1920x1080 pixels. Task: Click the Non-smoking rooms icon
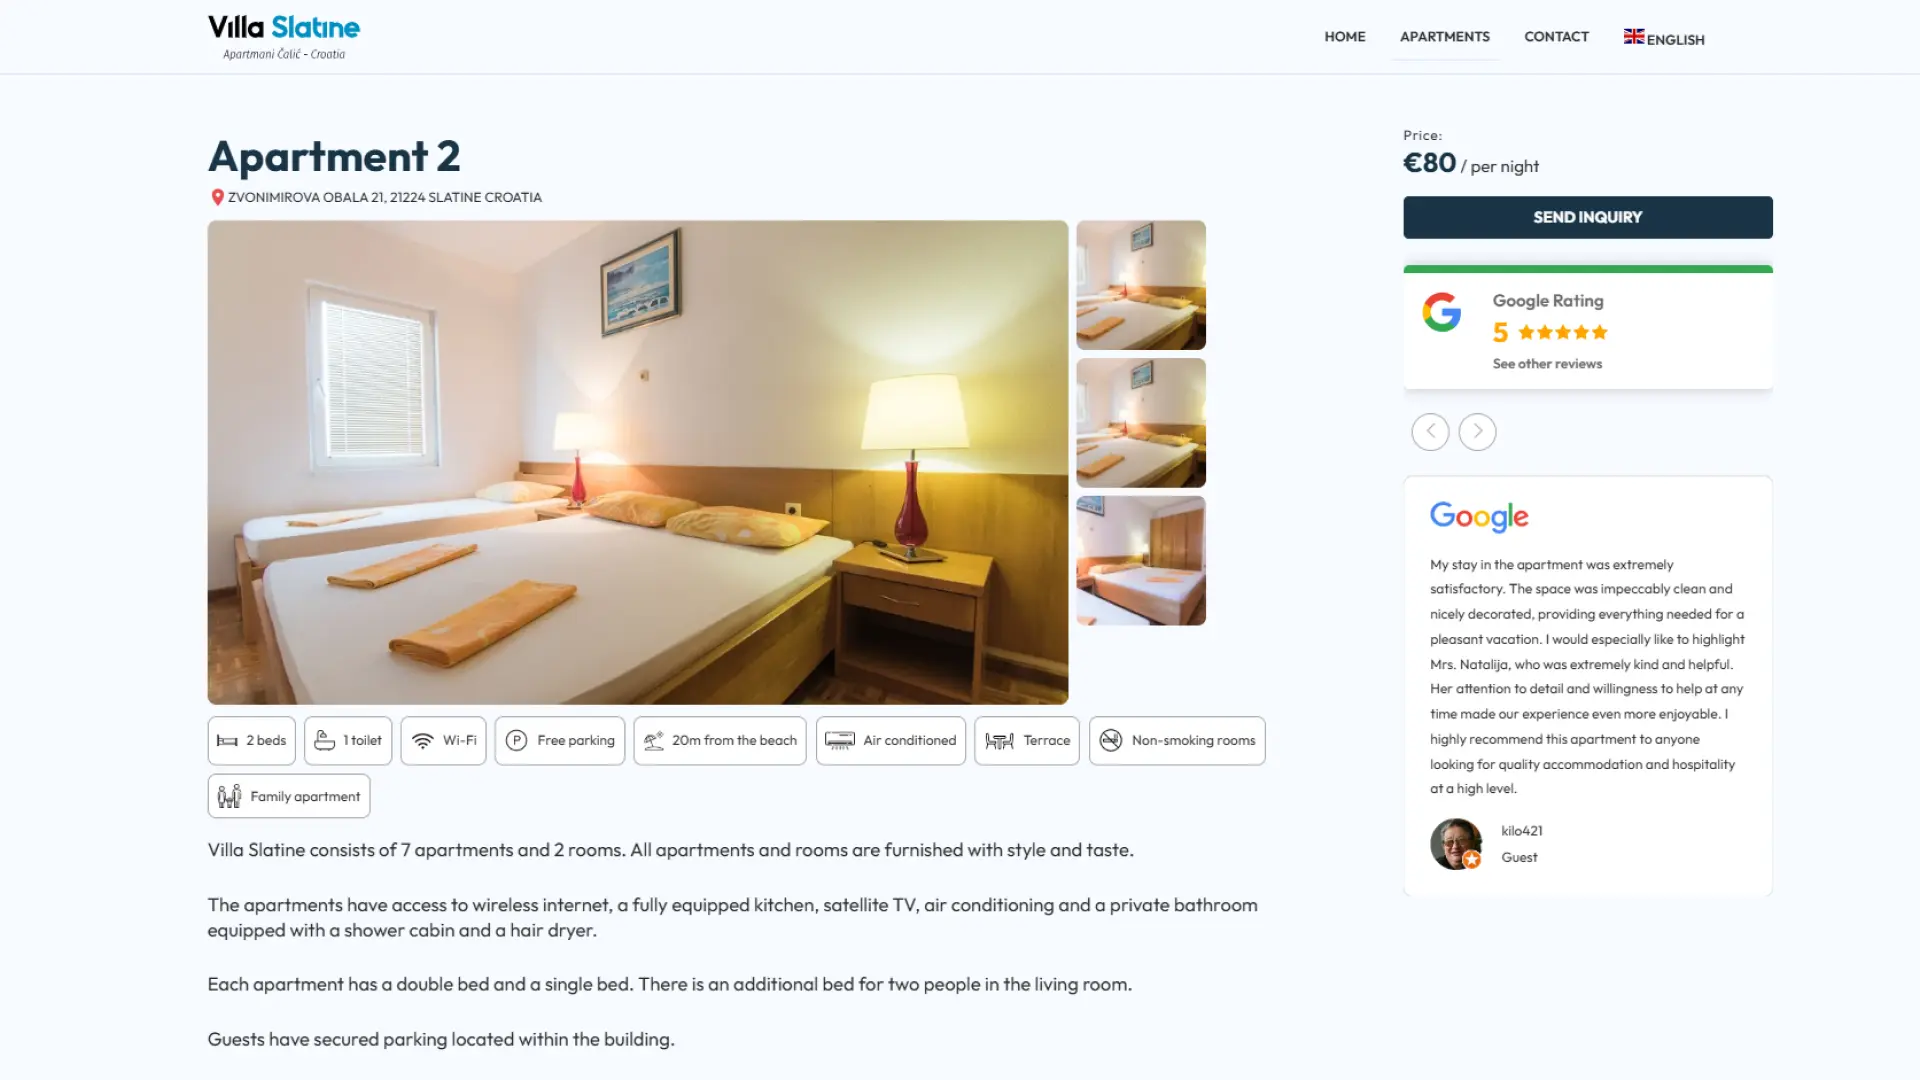1110,741
